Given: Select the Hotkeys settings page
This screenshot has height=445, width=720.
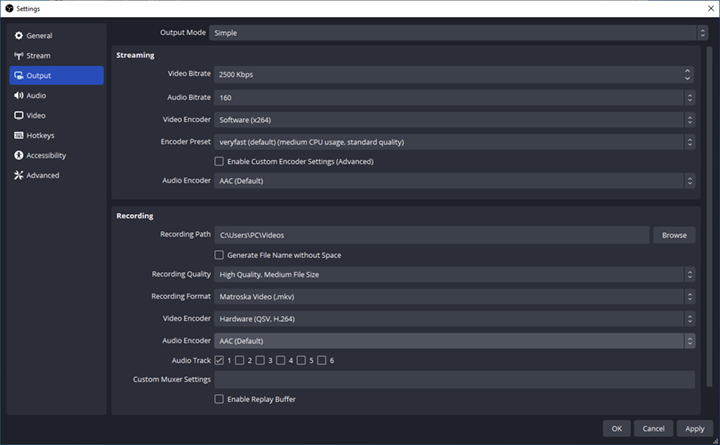Looking at the screenshot, I should 56,135.
